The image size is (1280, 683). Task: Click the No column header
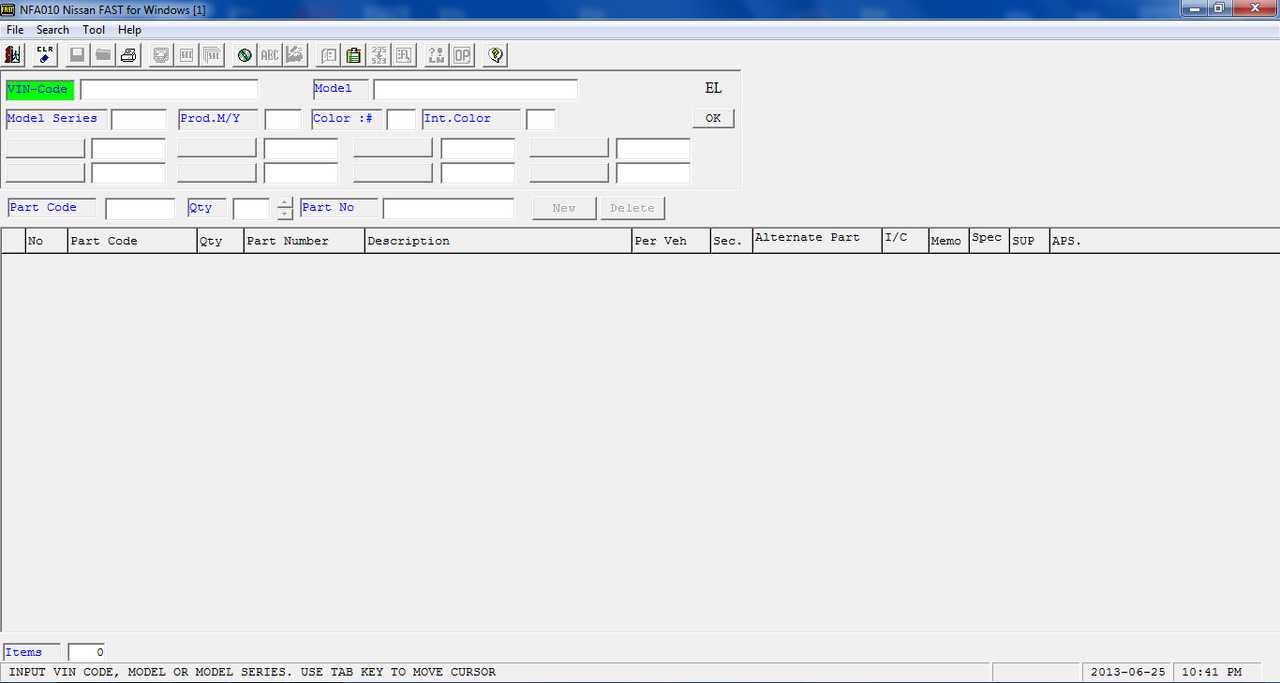pos(46,241)
